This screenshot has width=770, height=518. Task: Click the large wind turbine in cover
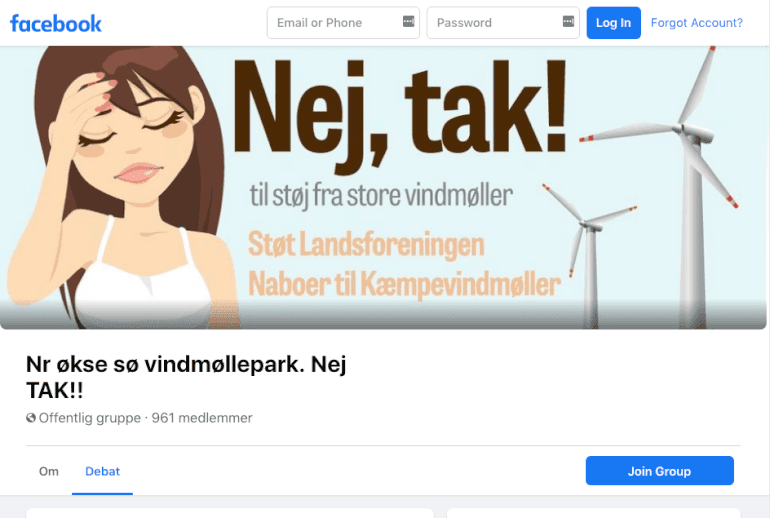[x=688, y=187]
